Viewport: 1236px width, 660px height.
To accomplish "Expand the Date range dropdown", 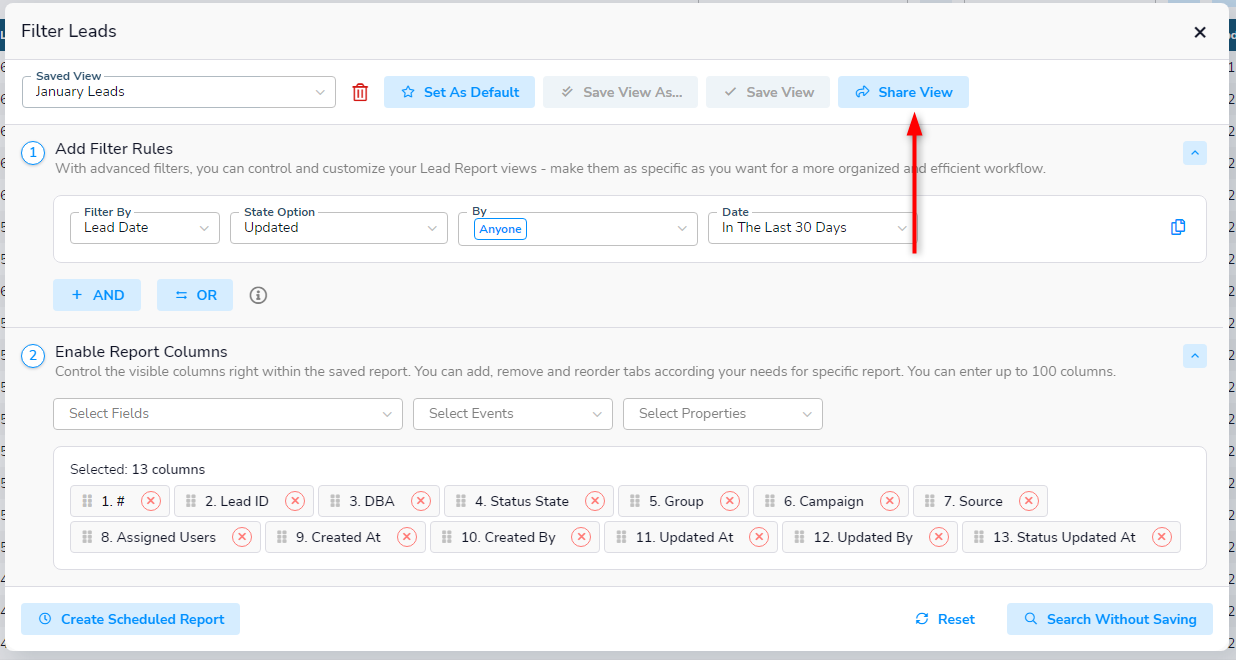I will (814, 228).
